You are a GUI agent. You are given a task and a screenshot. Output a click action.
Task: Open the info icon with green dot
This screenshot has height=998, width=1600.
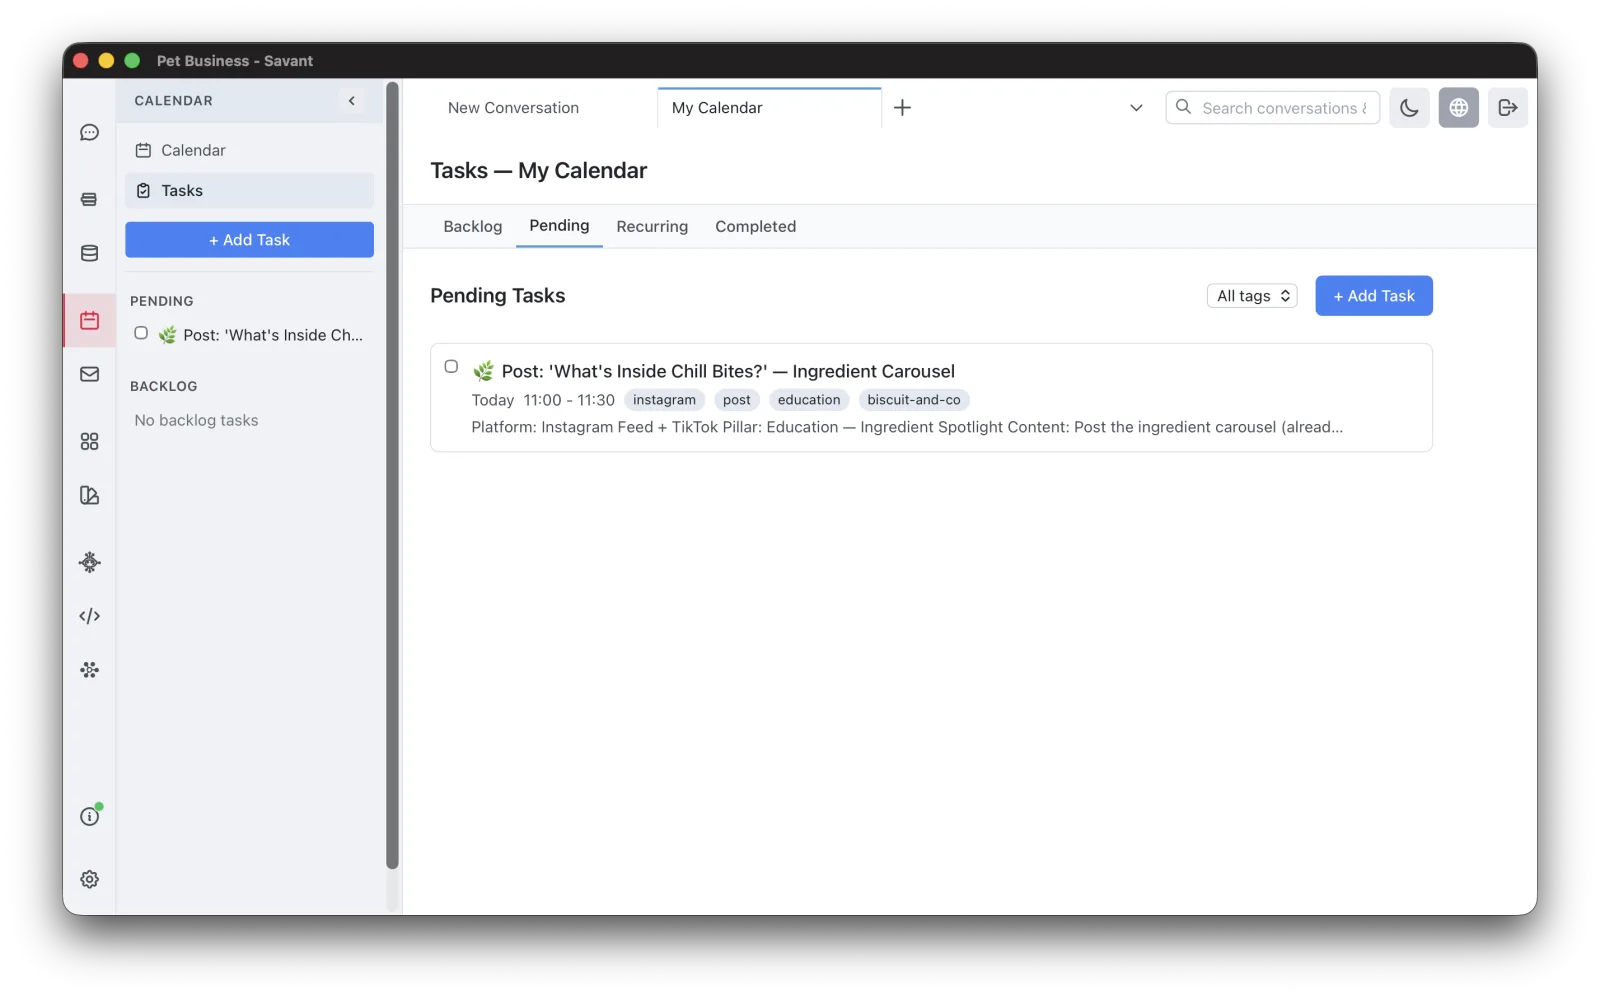tap(90, 816)
